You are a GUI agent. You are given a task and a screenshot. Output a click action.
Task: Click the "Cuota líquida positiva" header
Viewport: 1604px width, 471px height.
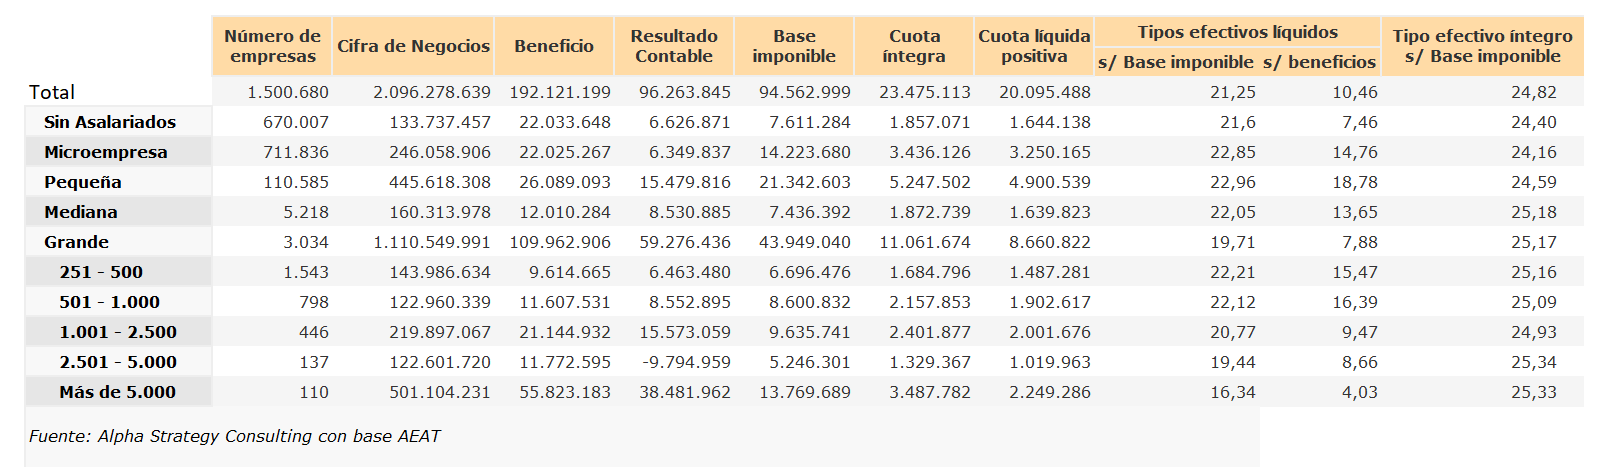(1034, 46)
